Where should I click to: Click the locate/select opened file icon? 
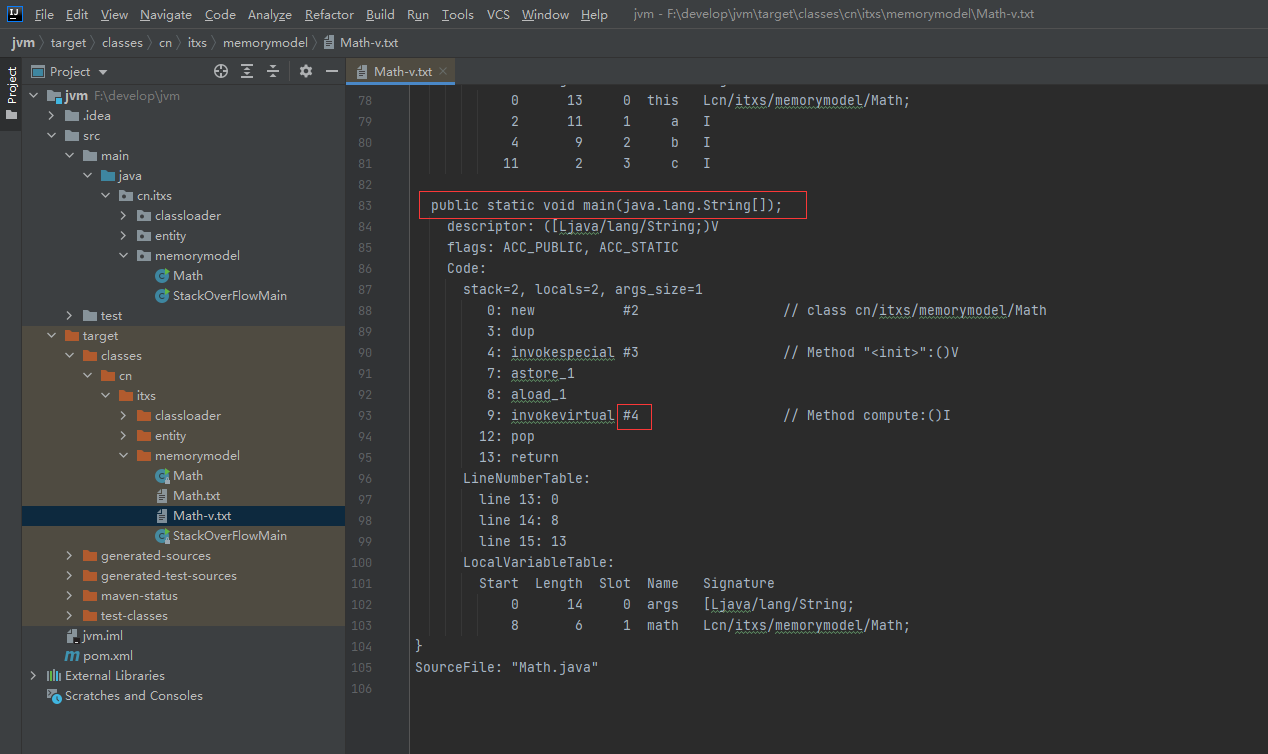pyautogui.click(x=221, y=71)
